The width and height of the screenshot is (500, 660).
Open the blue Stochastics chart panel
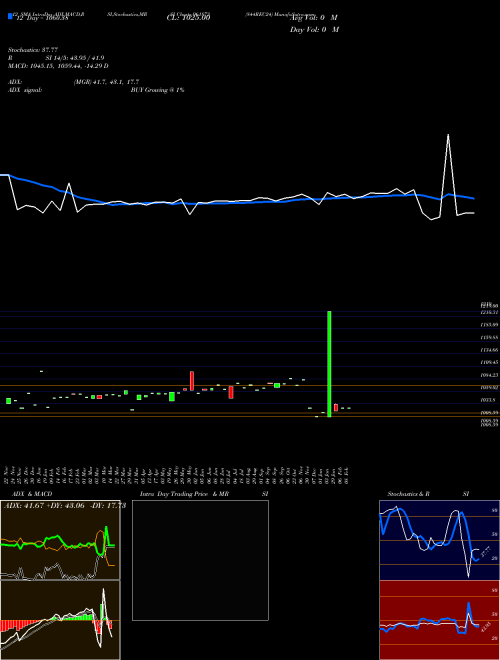[439, 540]
